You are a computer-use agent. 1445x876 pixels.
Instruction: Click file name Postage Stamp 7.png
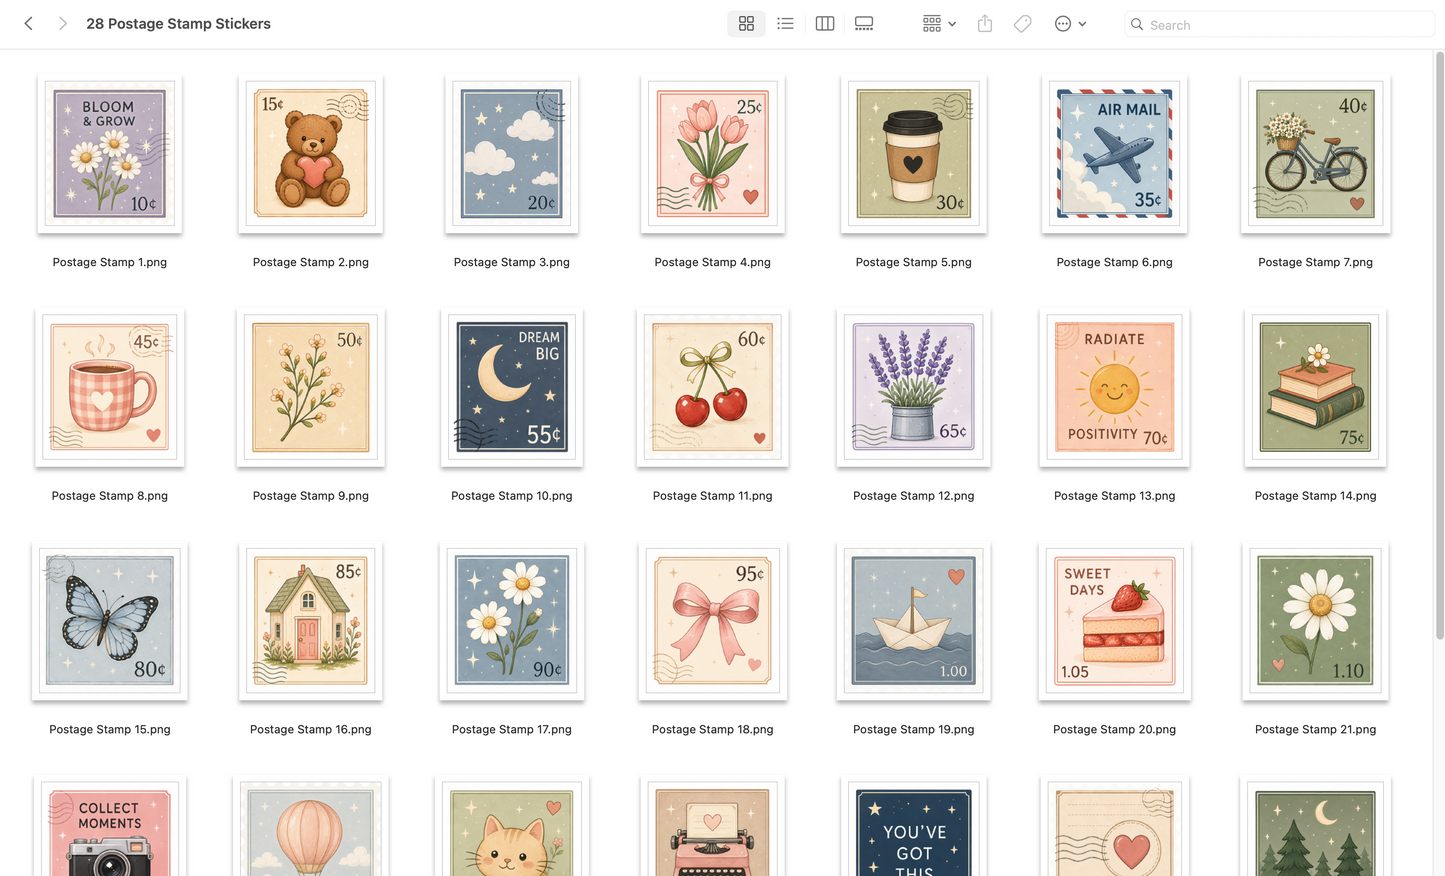pos(1316,262)
